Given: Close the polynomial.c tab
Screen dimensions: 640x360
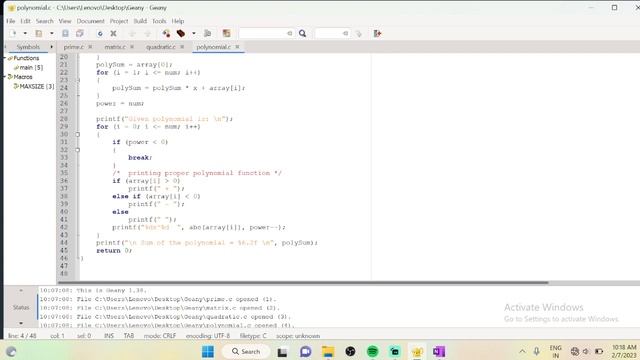Looking at the screenshot, I should pyautogui.click(x=237, y=47).
